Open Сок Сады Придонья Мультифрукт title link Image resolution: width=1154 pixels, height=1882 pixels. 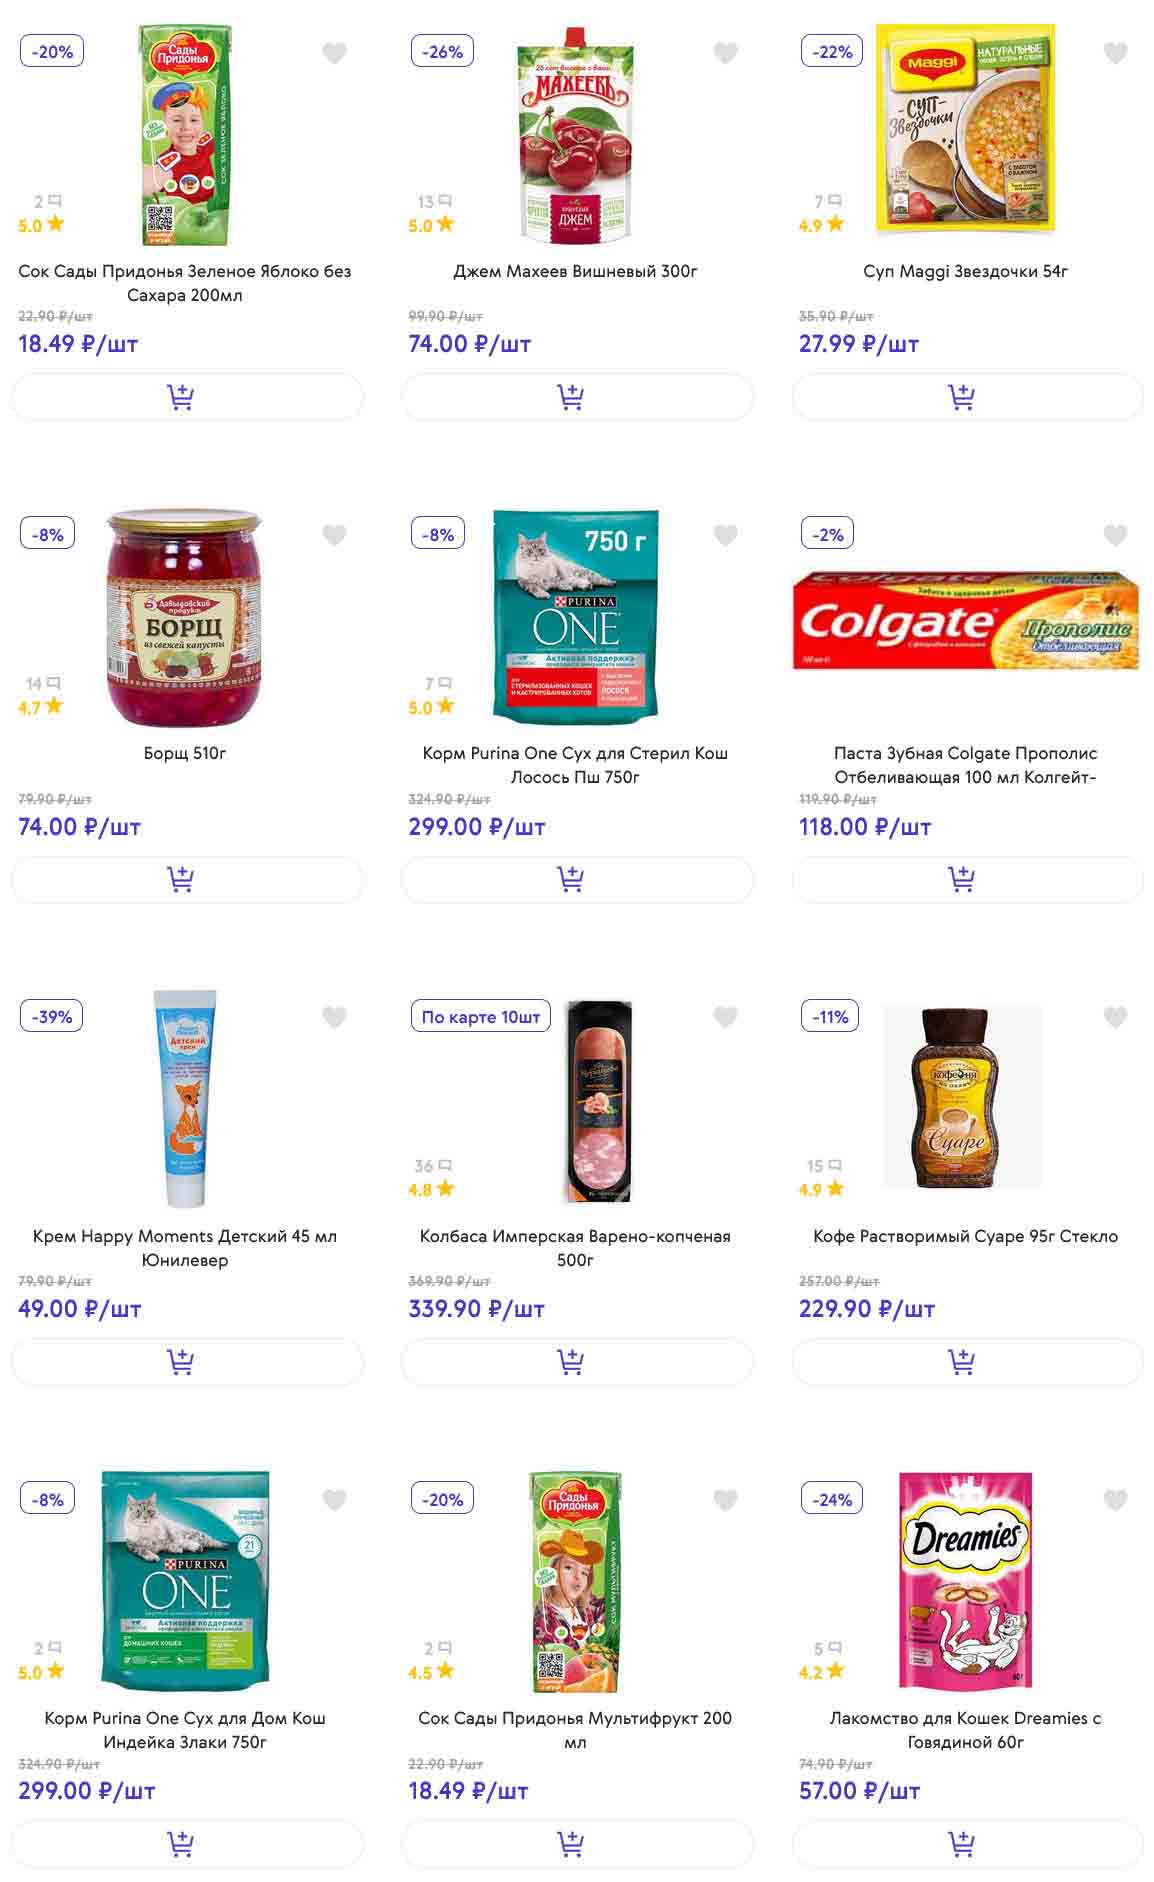pos(575,1730)
